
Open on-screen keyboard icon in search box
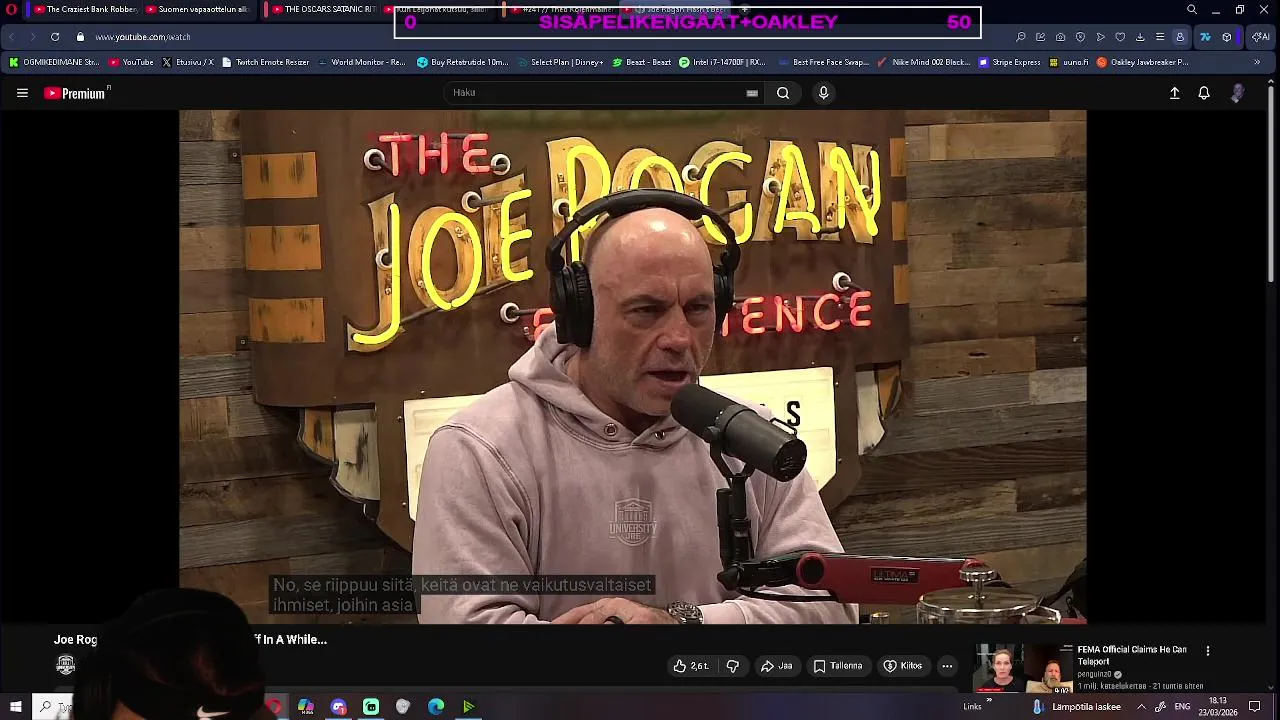click(x=752, y=93)
